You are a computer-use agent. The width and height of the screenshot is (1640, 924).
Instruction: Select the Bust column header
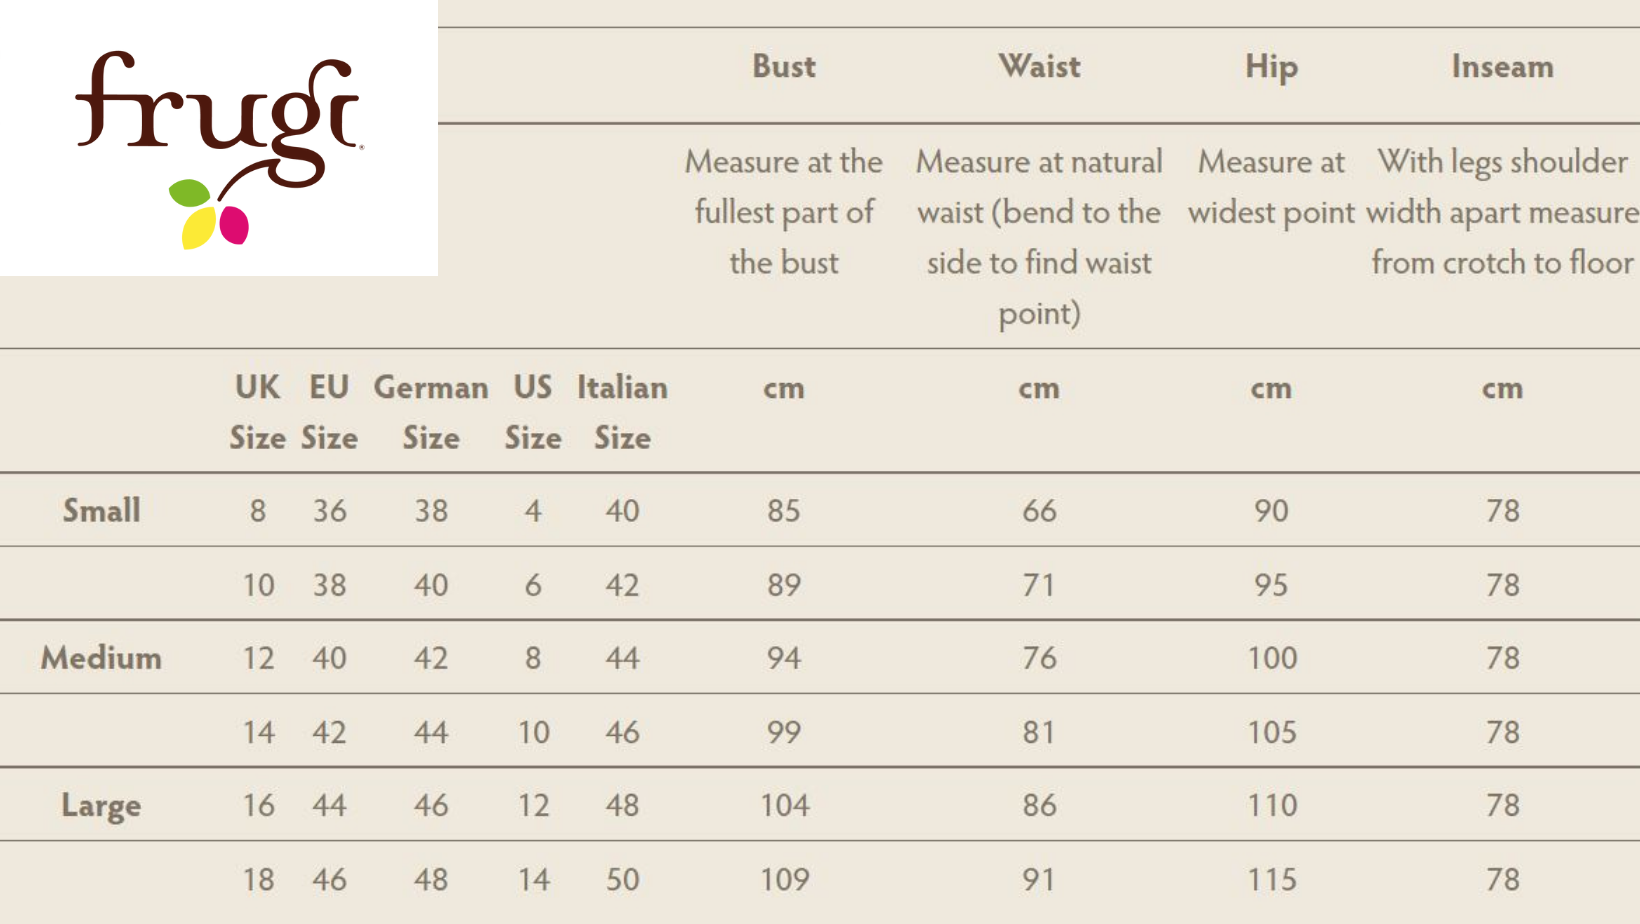(x=784, y=66)
